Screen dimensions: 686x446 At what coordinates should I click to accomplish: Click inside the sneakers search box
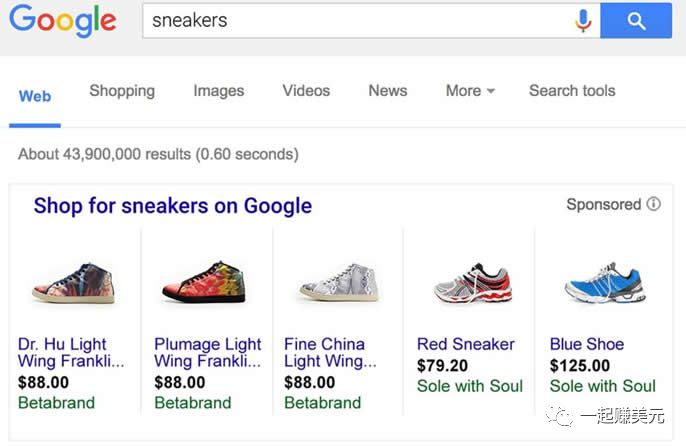350,20
